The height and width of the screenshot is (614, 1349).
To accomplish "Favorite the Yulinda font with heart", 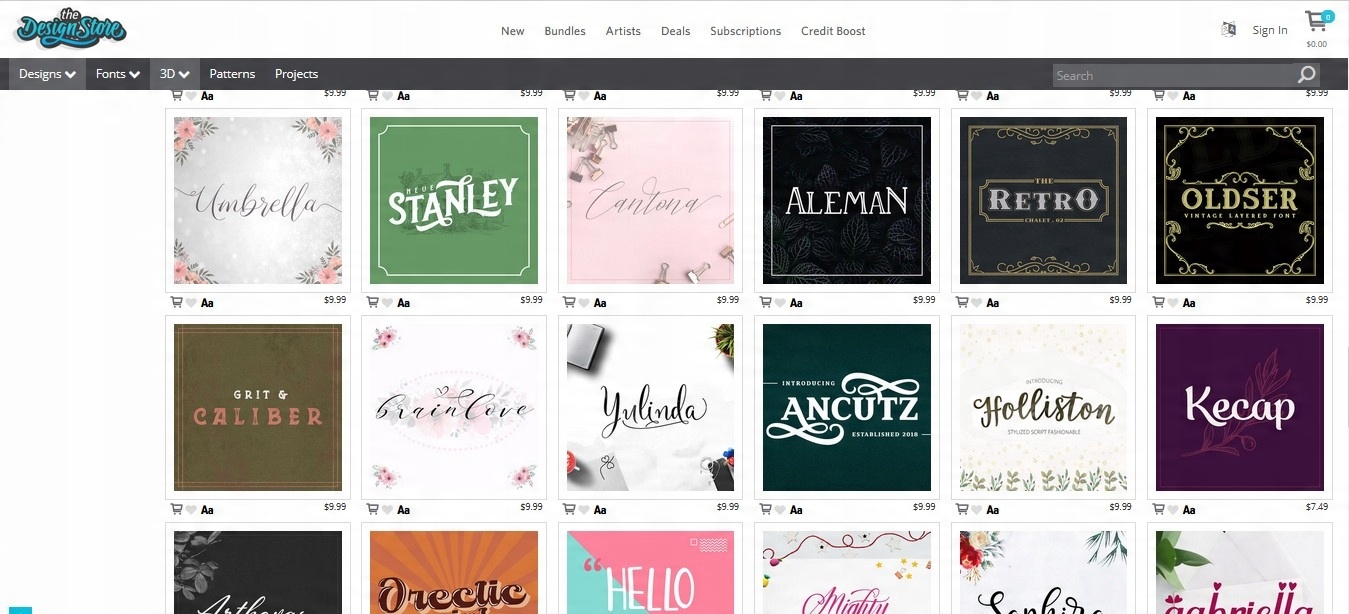I will click(584, 510).
